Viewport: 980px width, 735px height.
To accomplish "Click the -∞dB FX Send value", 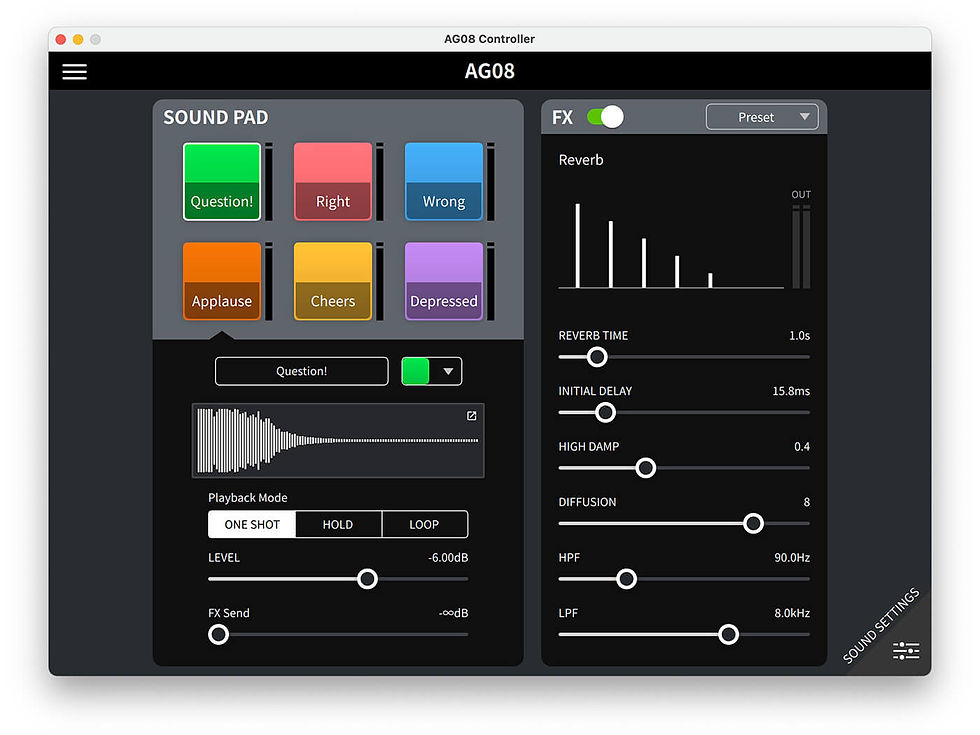I will 453,613.
